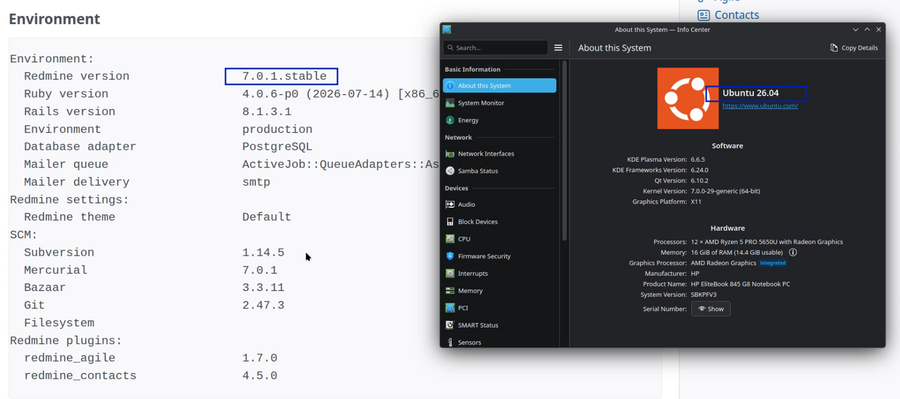The height and width of the screenshot is (399, 900).
Task: Open Samba Status entry
Action: coord(499,171)
